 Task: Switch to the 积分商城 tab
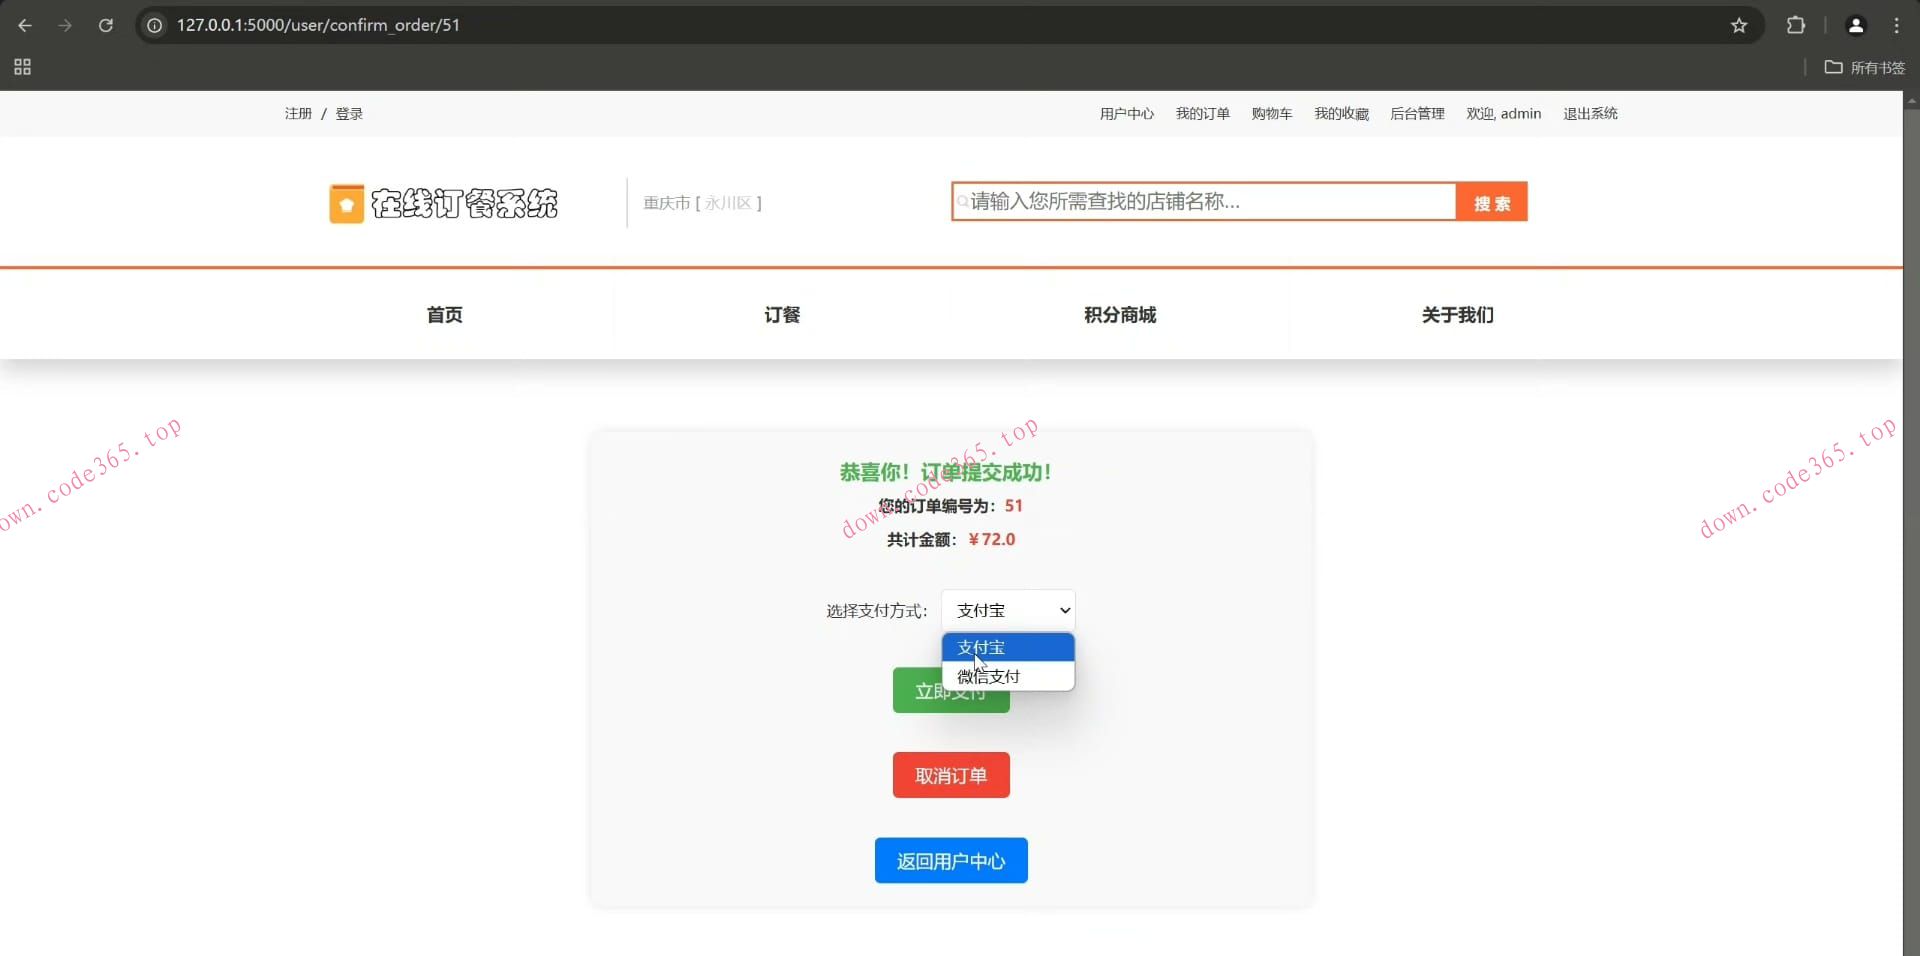tap(1118, 314)
